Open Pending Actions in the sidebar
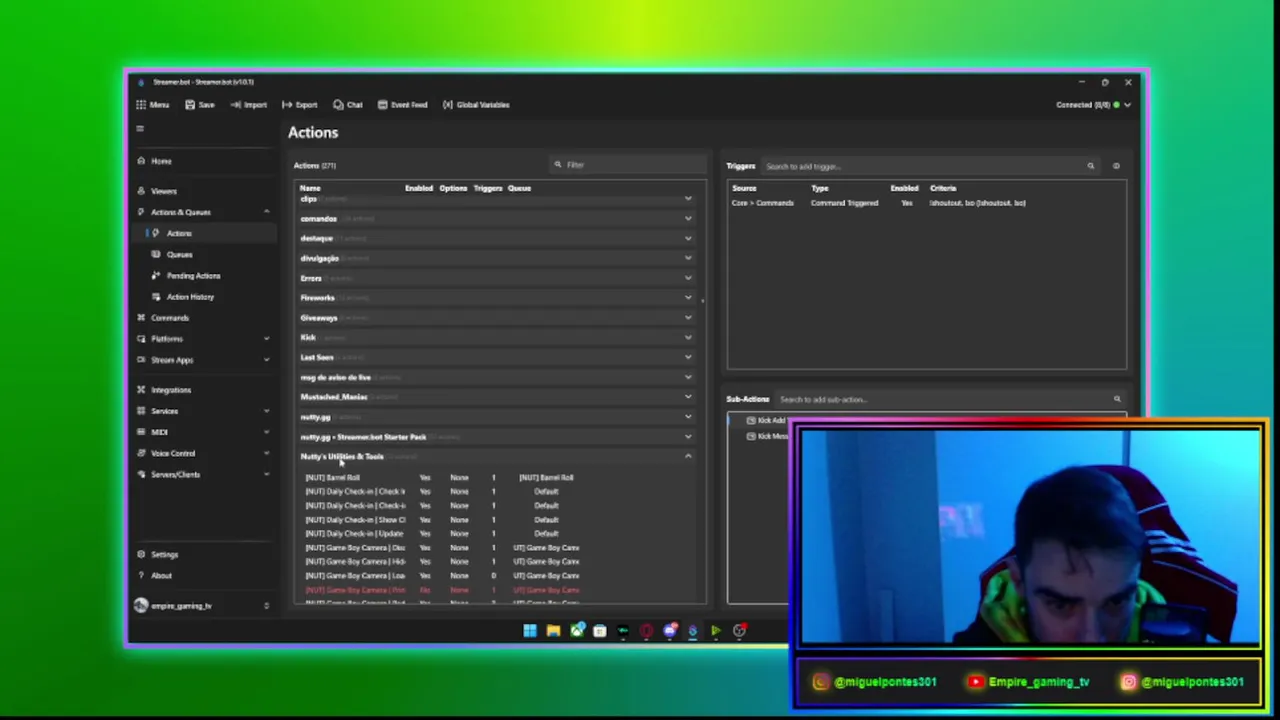Screen dimensions: 1280x720 204,275
